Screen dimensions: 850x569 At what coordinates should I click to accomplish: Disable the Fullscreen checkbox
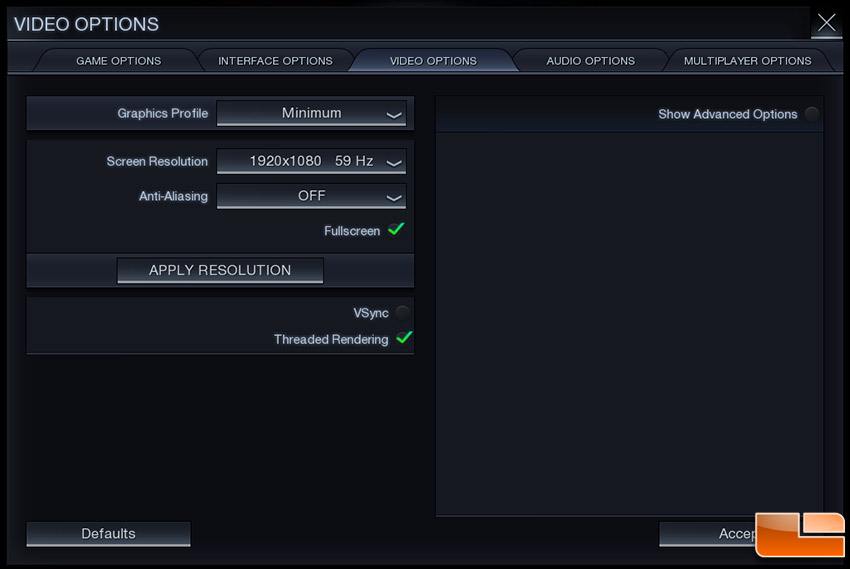396,230
